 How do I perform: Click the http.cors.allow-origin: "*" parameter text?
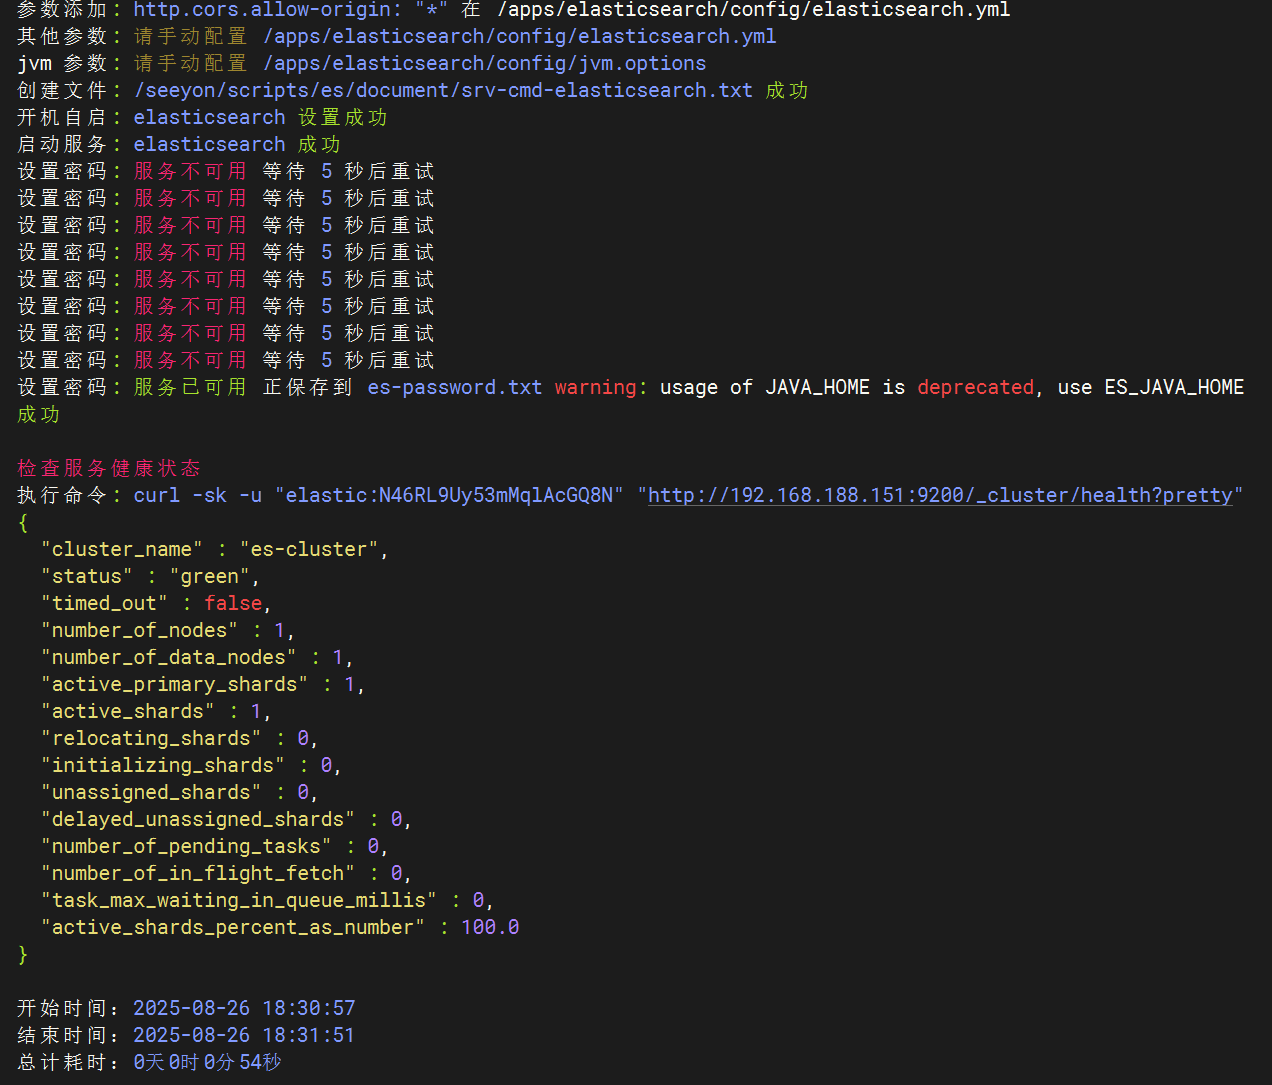tap(291, 10)
